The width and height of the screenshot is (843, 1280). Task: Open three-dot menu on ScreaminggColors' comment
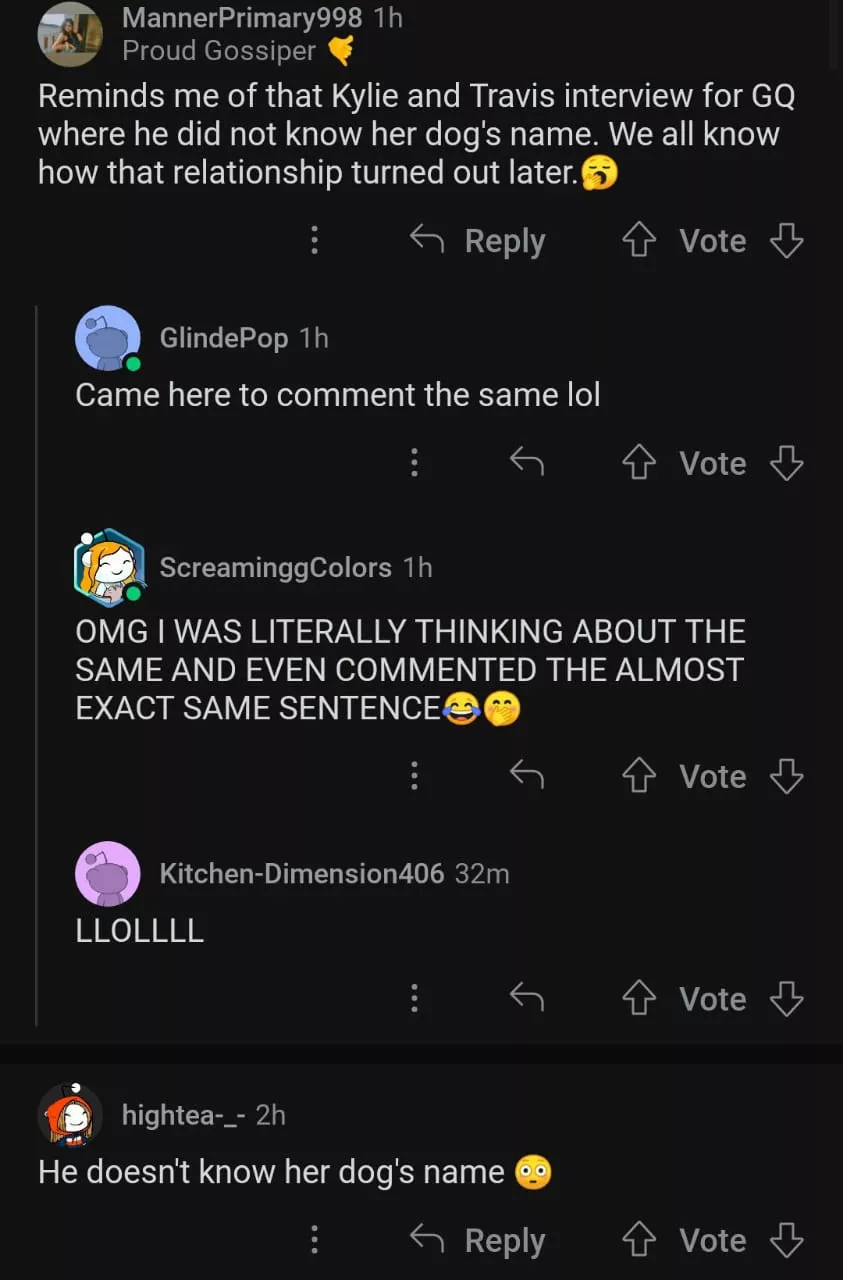(x=414, y=775)
